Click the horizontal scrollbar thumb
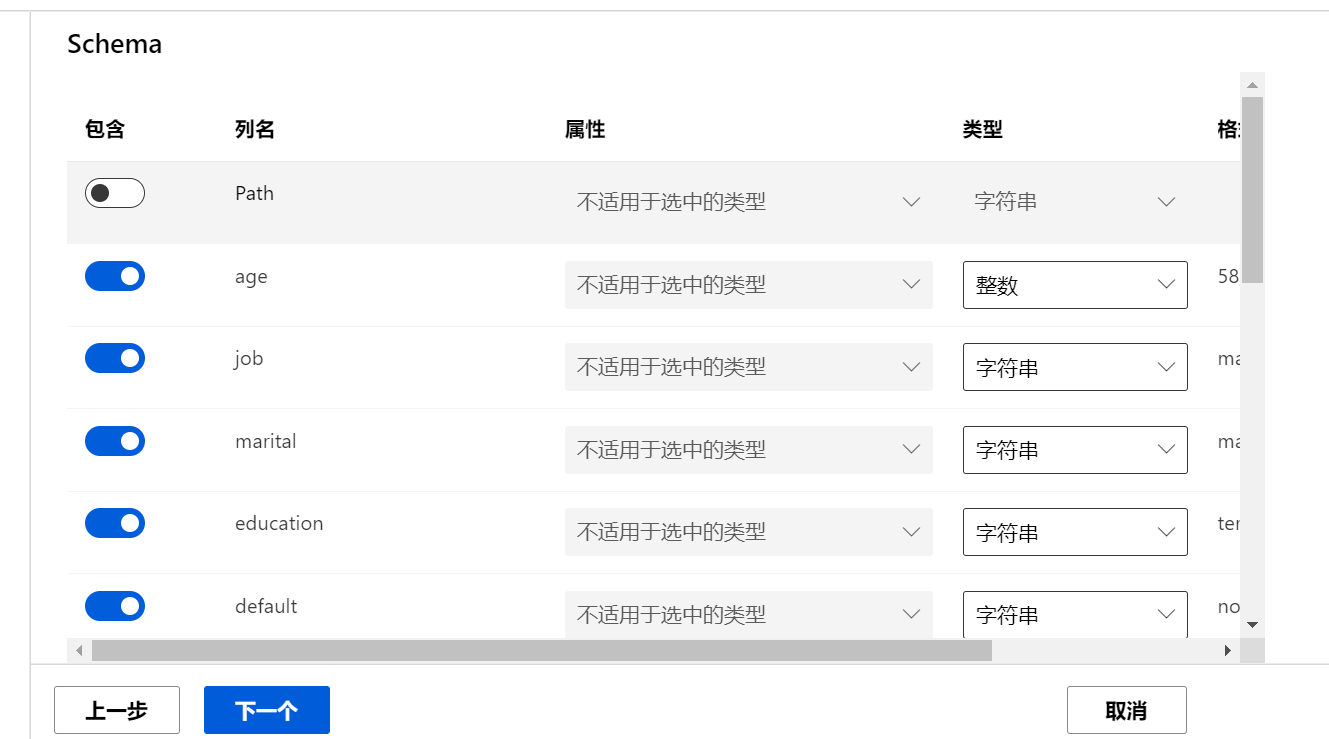This screenshot has height=739, width=1329. point(541,651)
